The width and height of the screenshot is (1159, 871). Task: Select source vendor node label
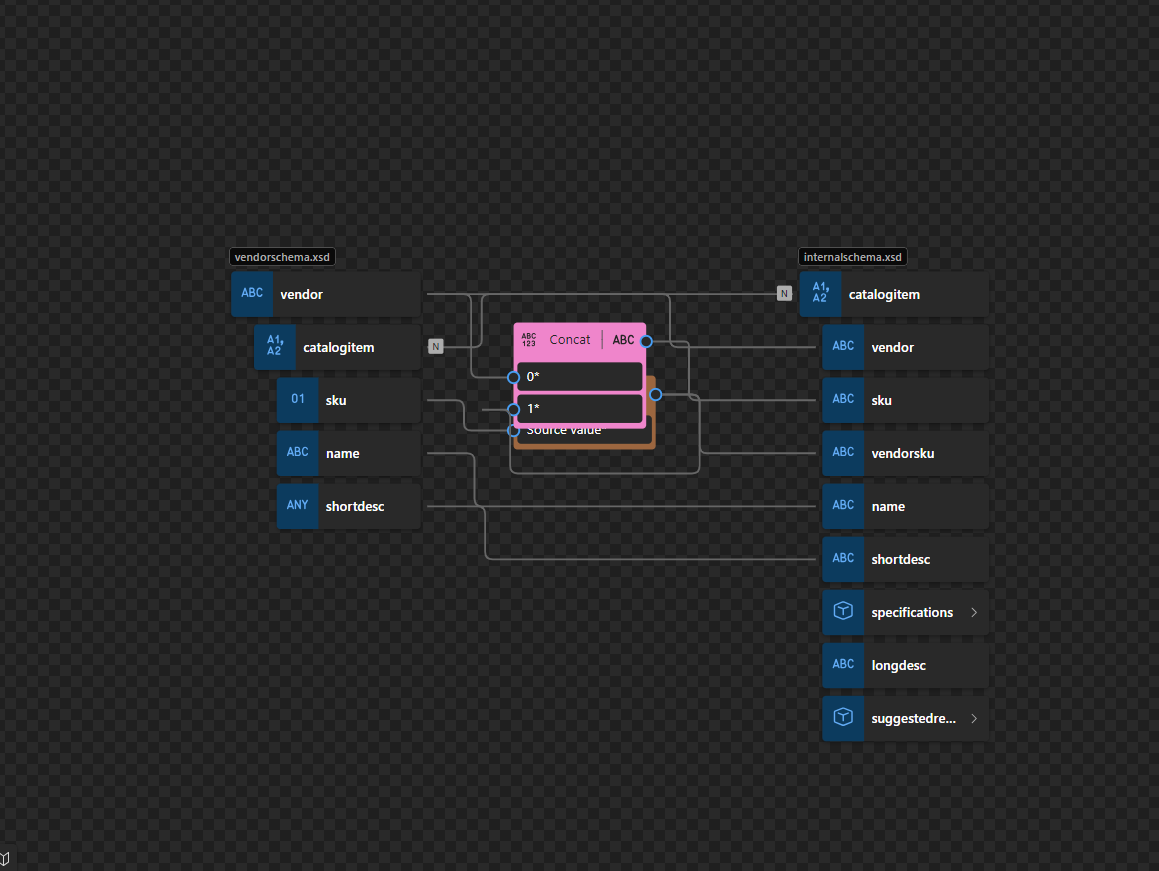pyautogui.click(x=302, y=294)
